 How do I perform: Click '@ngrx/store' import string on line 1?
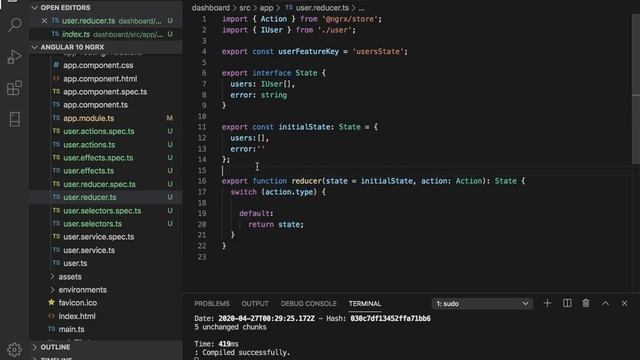[350, 19]
